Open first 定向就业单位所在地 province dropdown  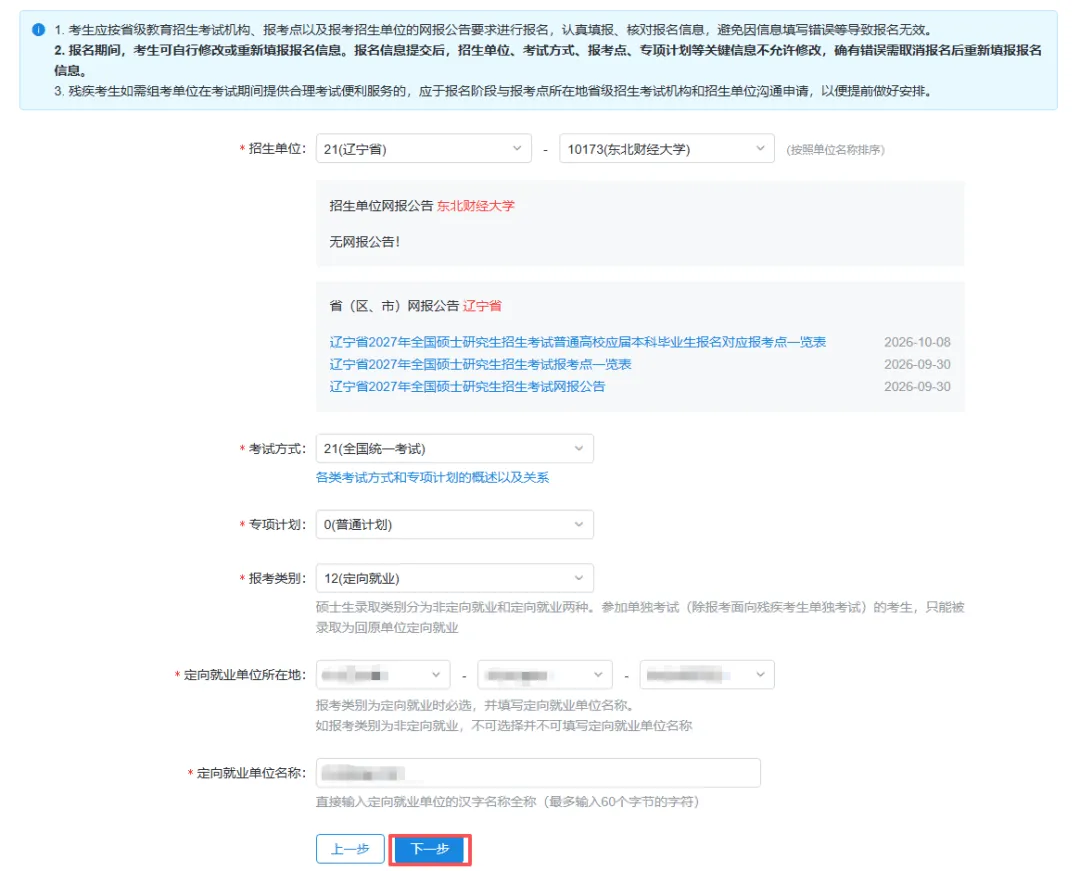pyautogui.click(x=383, y=675)
